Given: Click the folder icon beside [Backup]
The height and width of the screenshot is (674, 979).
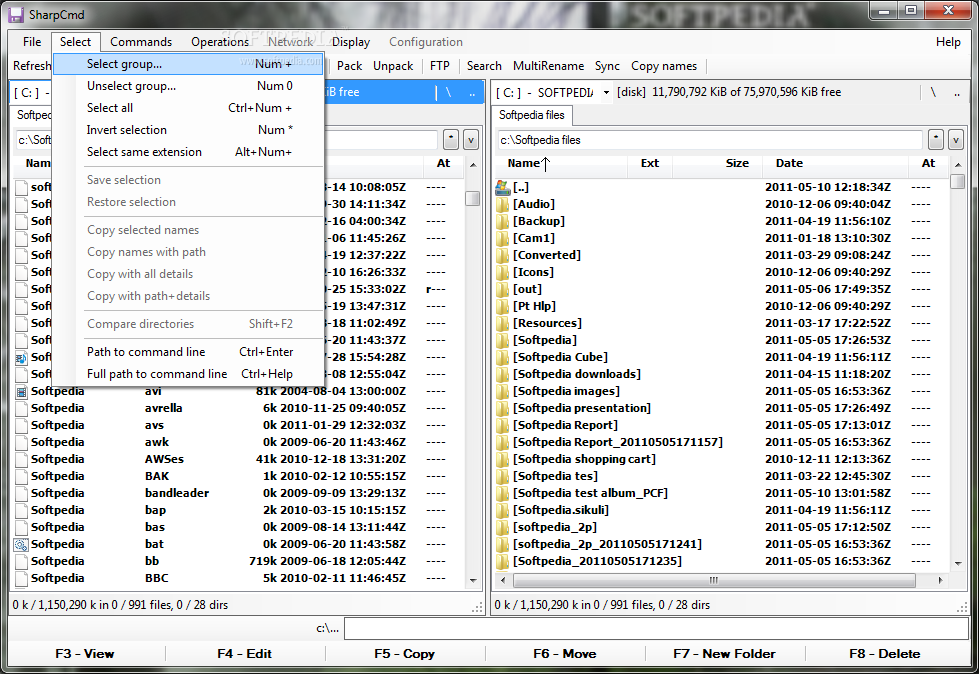Looking at the screenshot, I should point(503,221).
